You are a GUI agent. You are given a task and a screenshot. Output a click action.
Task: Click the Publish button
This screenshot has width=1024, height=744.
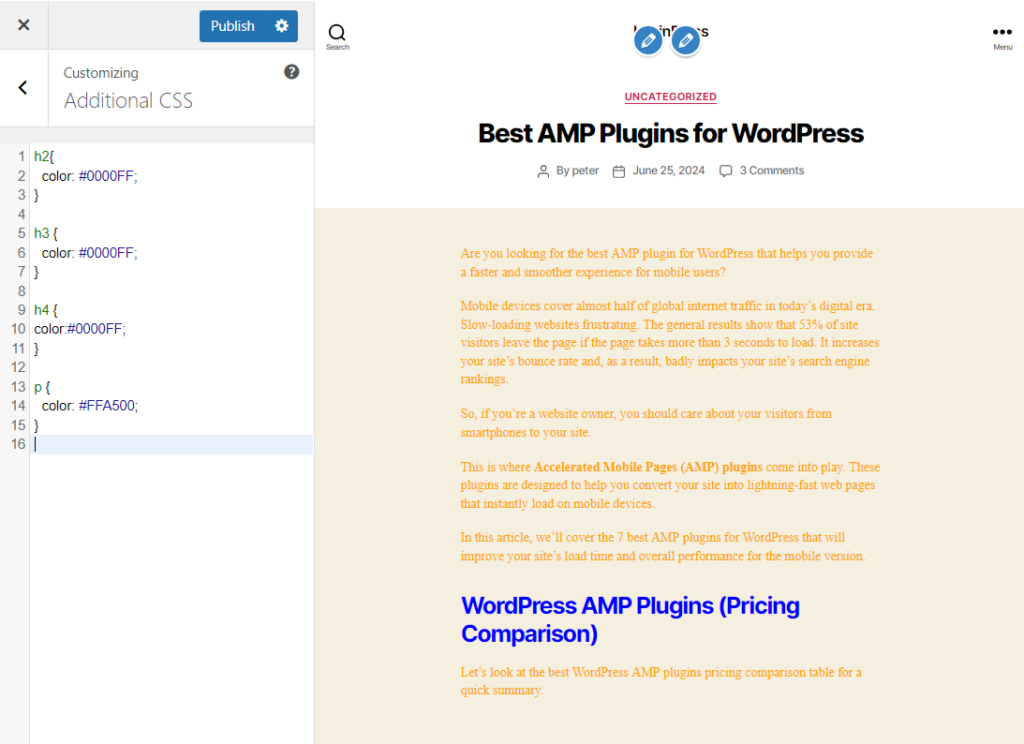232,26
